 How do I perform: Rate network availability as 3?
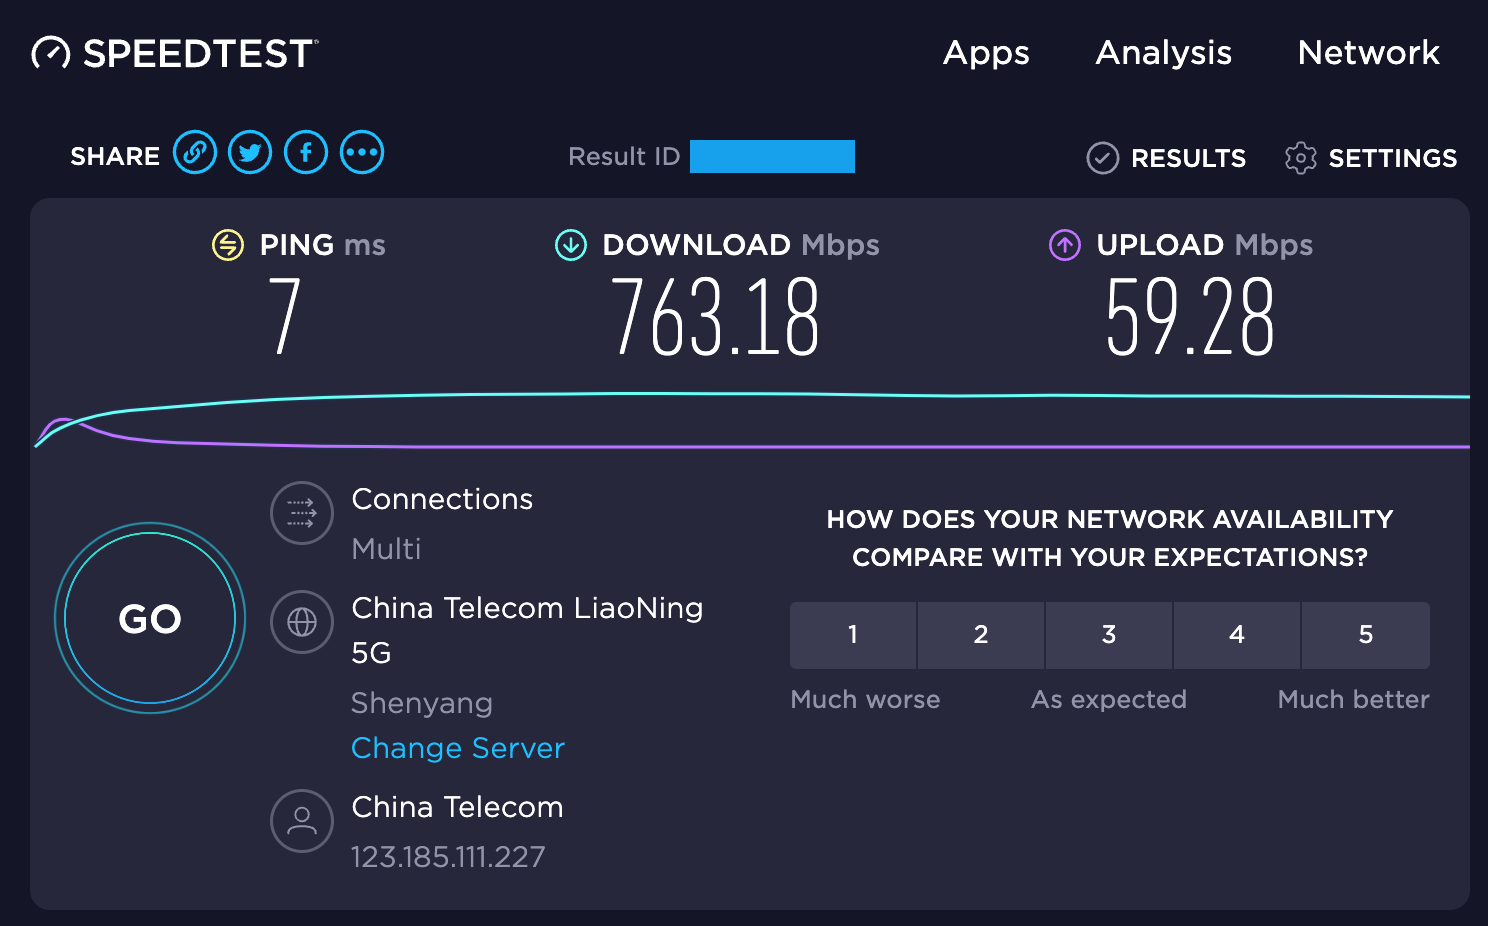point(1109,635)
